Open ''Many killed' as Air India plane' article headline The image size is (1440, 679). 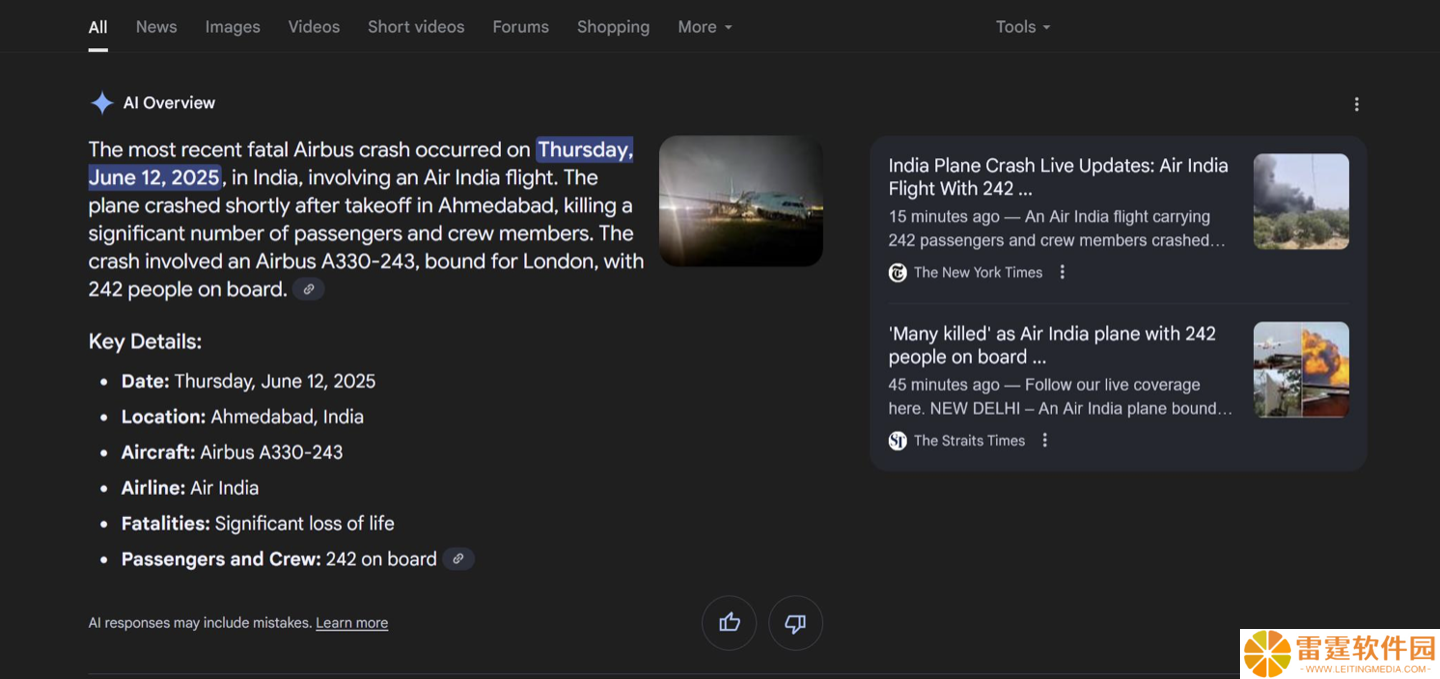coord(1052,345)
